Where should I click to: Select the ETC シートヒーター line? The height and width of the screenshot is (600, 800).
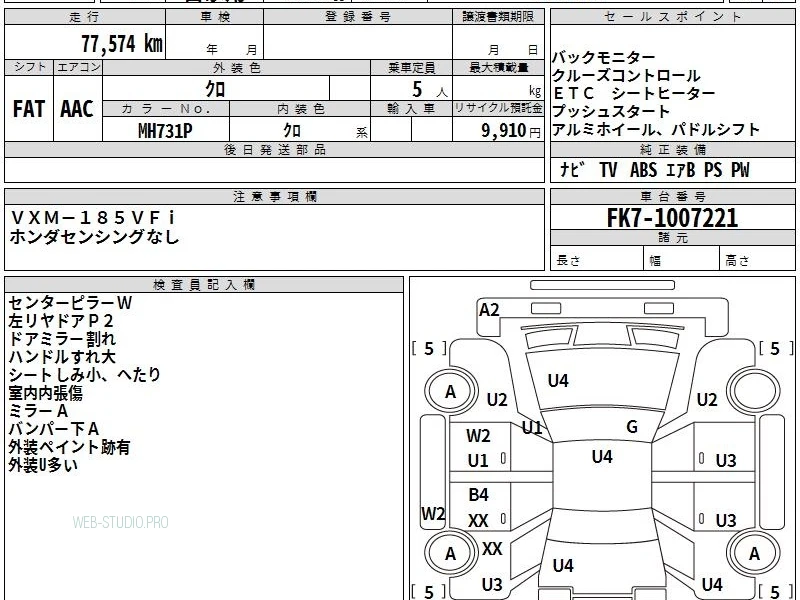click(634, 93)
